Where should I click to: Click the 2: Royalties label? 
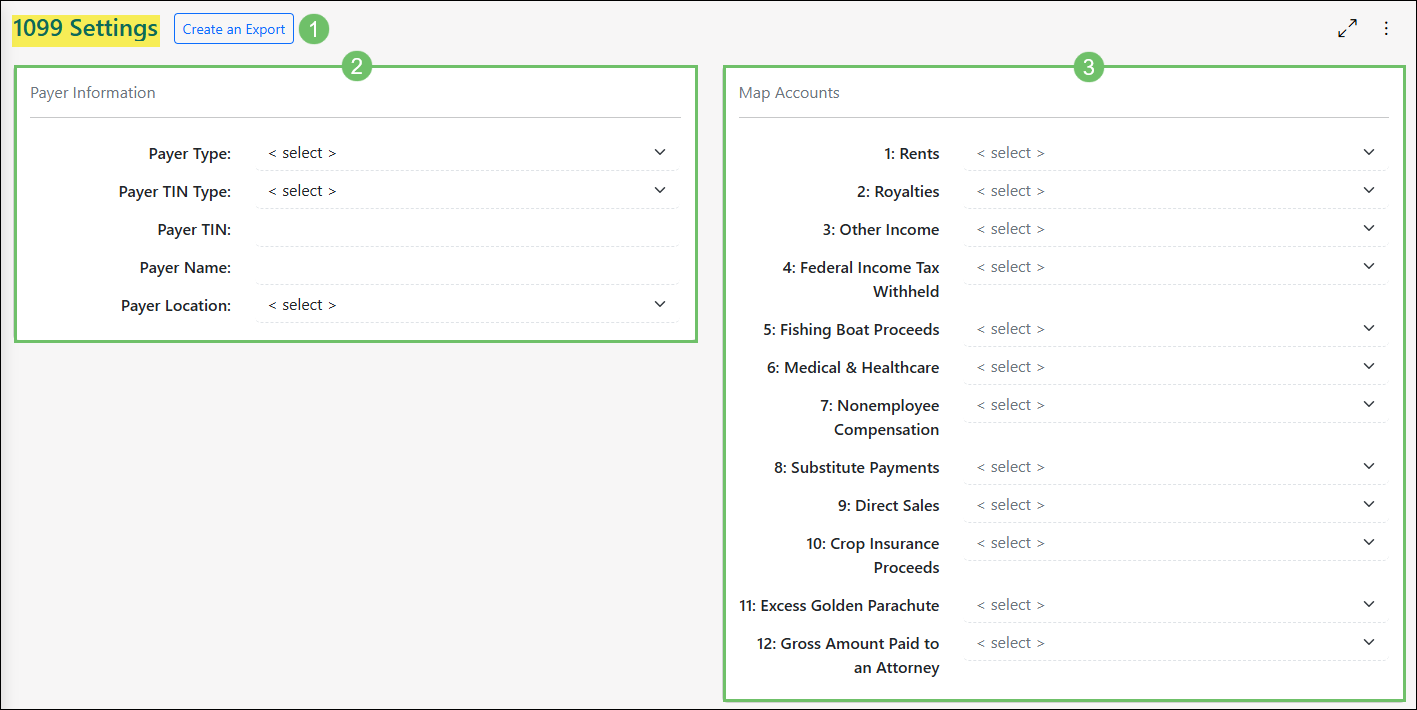pyautogui.click(x=898, y=192)
